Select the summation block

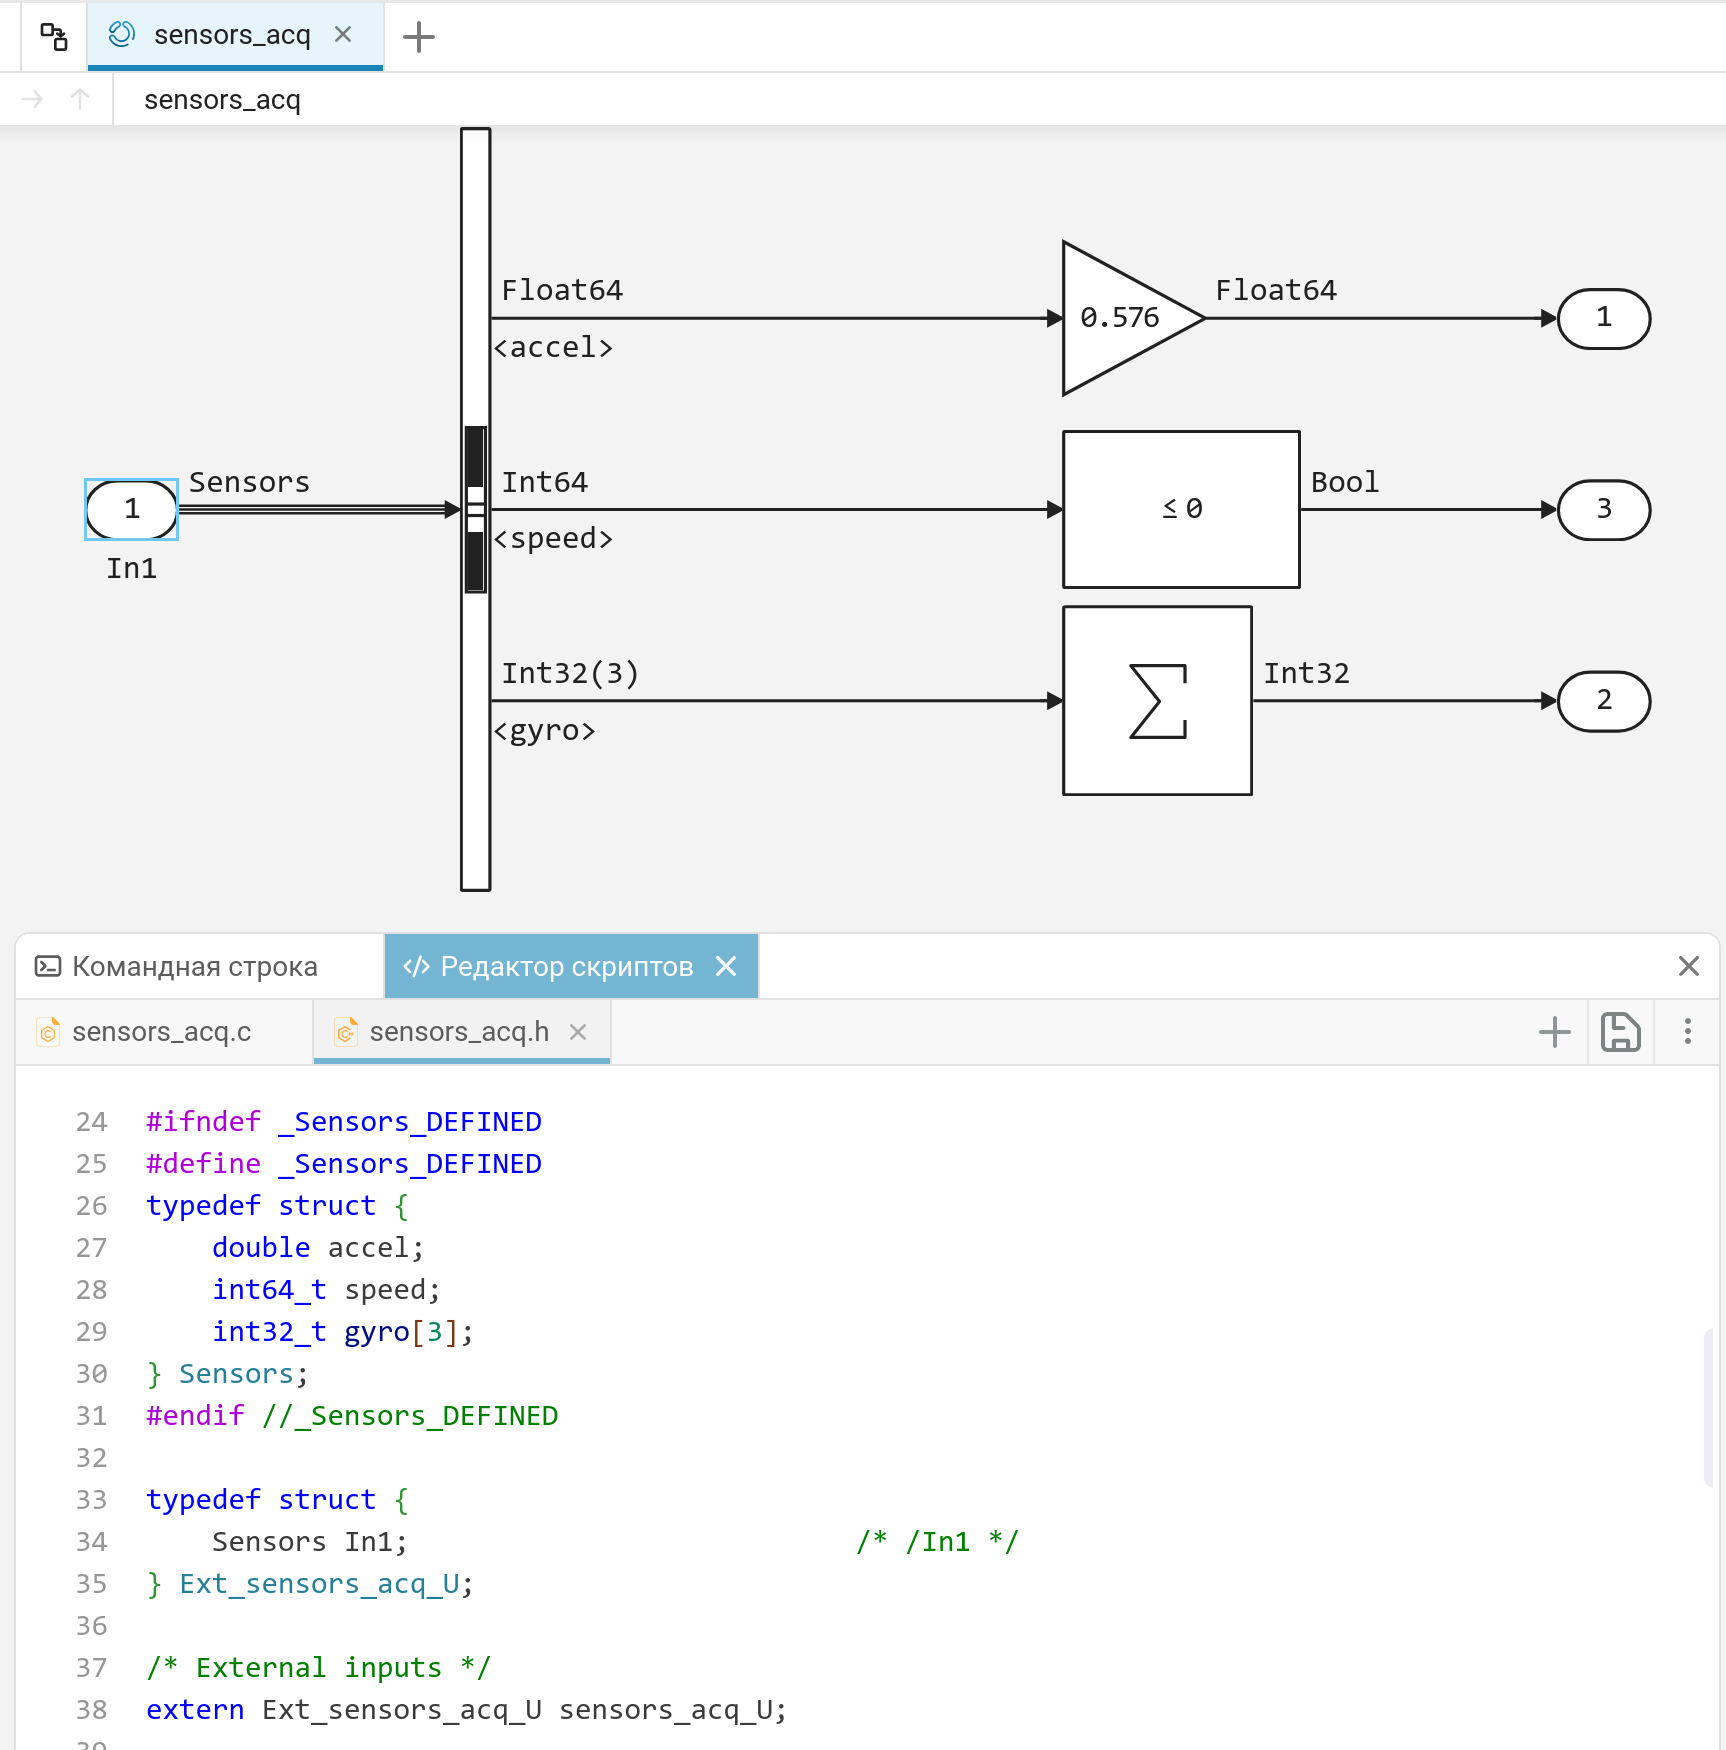click(x=1157, y=700)
